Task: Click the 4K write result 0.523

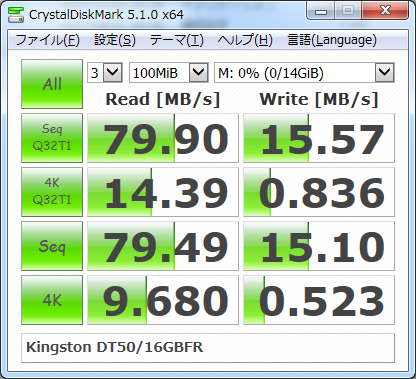Action: point(319,300)
